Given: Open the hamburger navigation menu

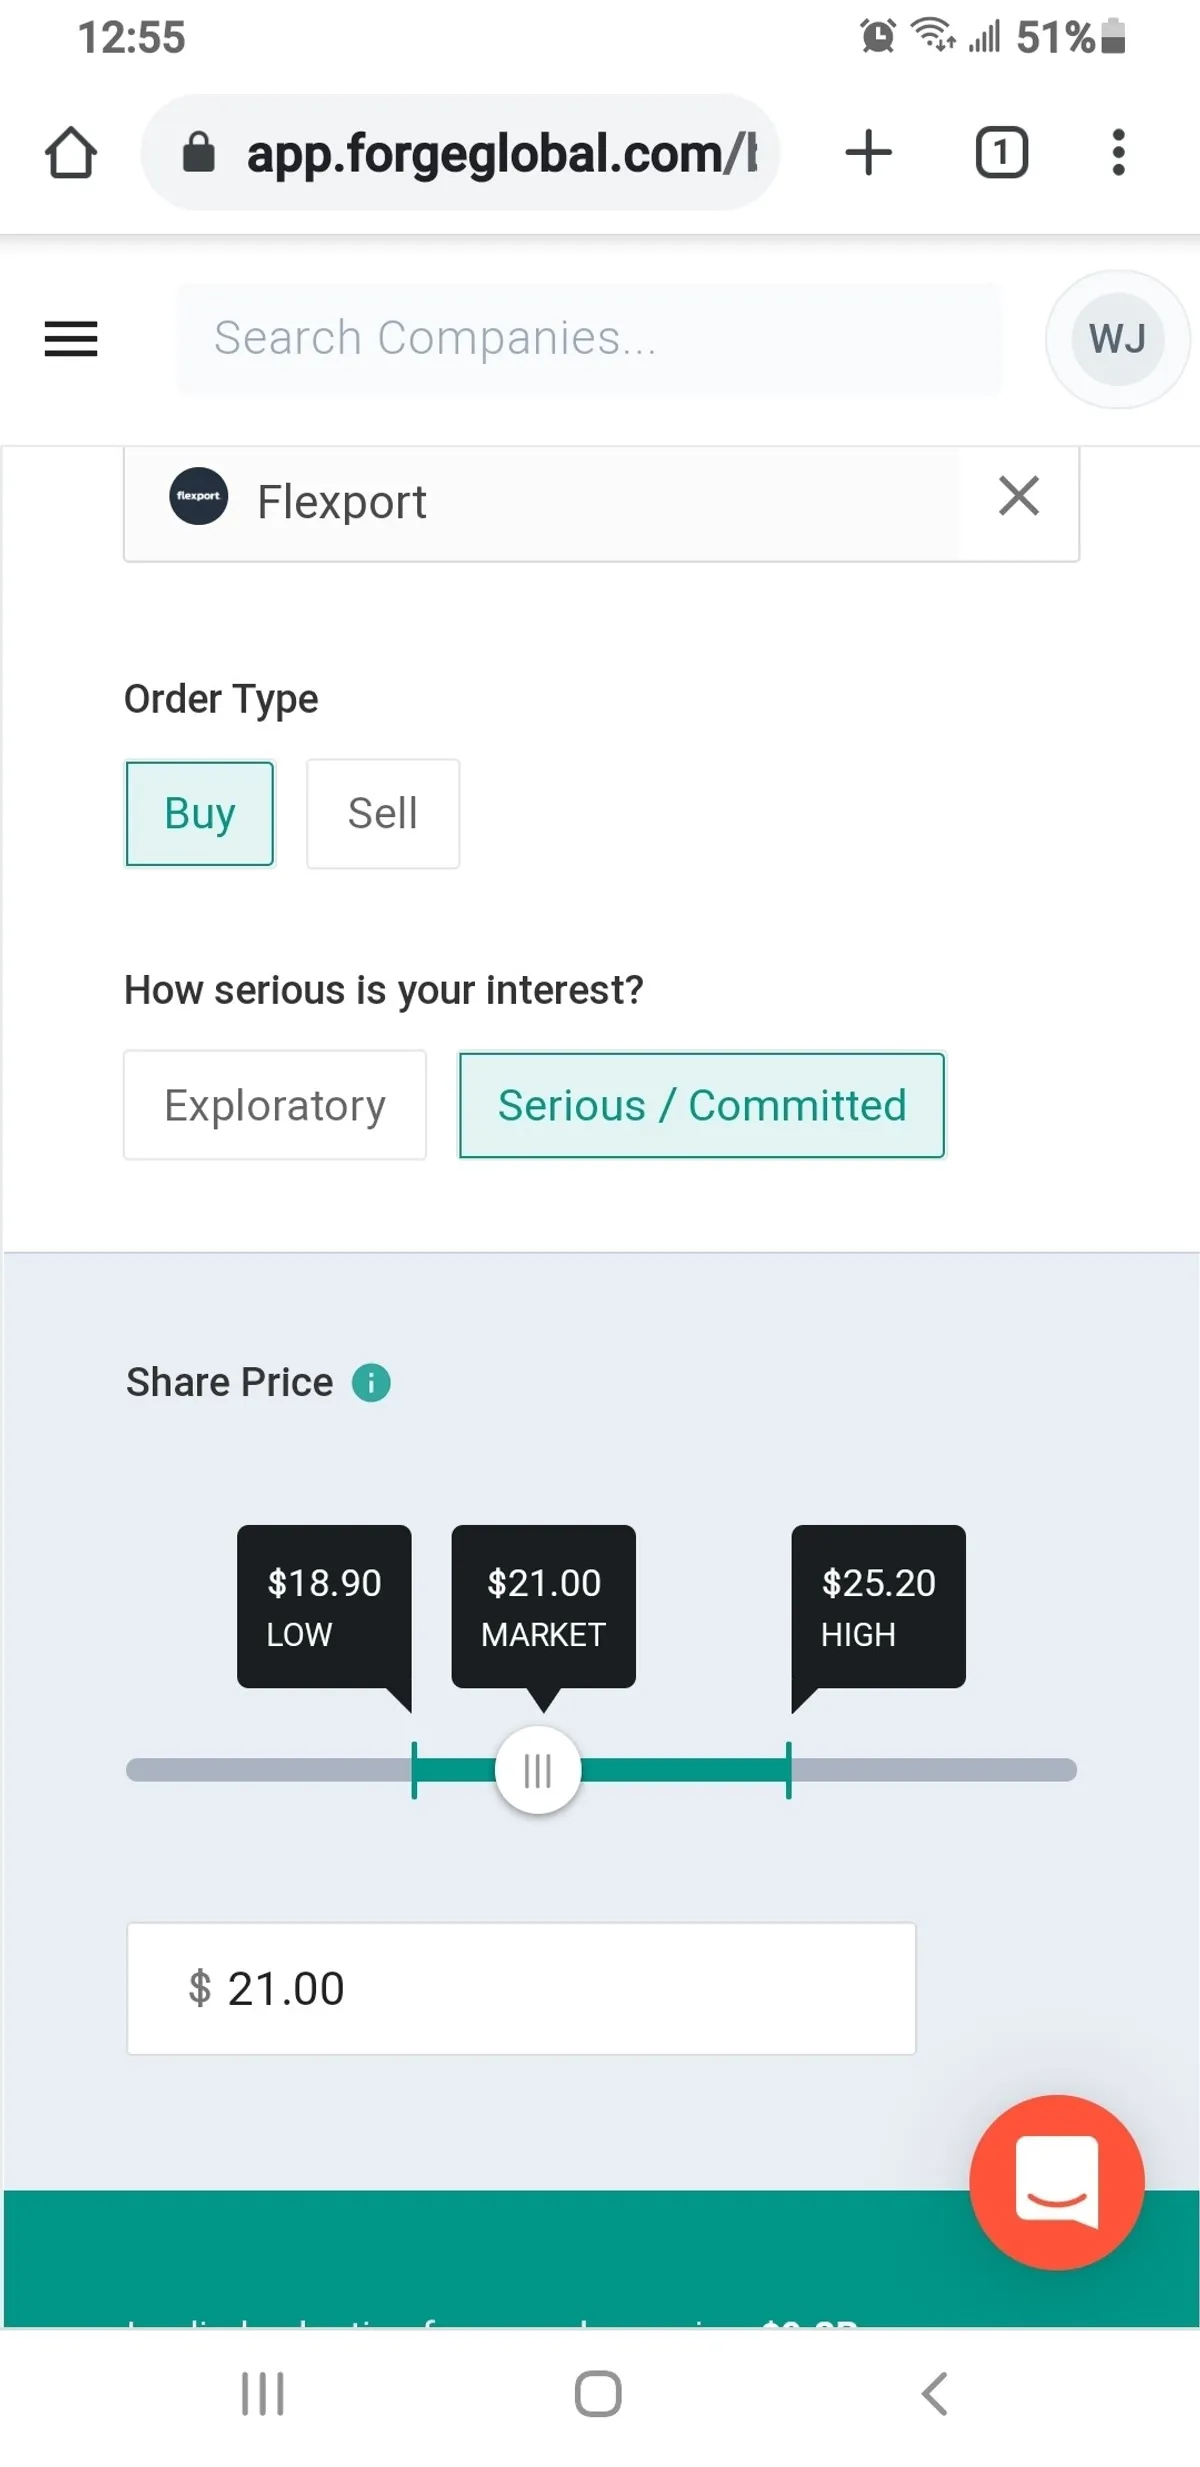Looking at the screenshot, I should click(71, 339).
